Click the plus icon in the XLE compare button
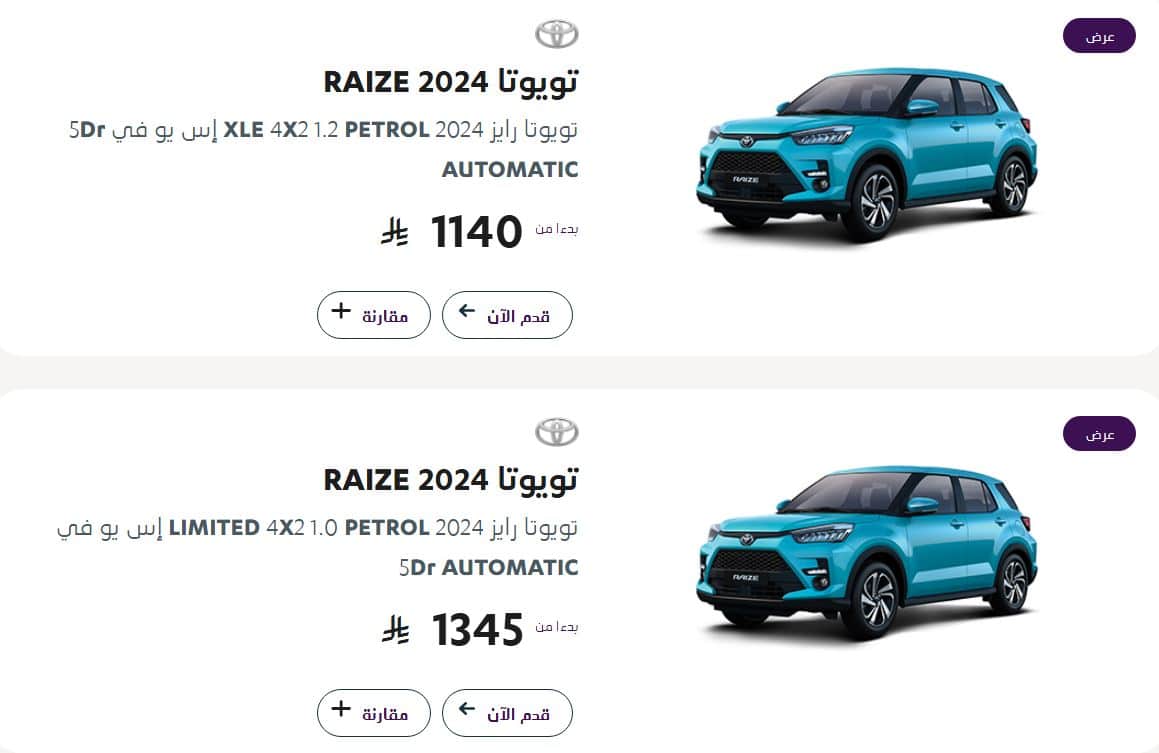The width and height of the screenshot is (1159, 753). (341, 310)
